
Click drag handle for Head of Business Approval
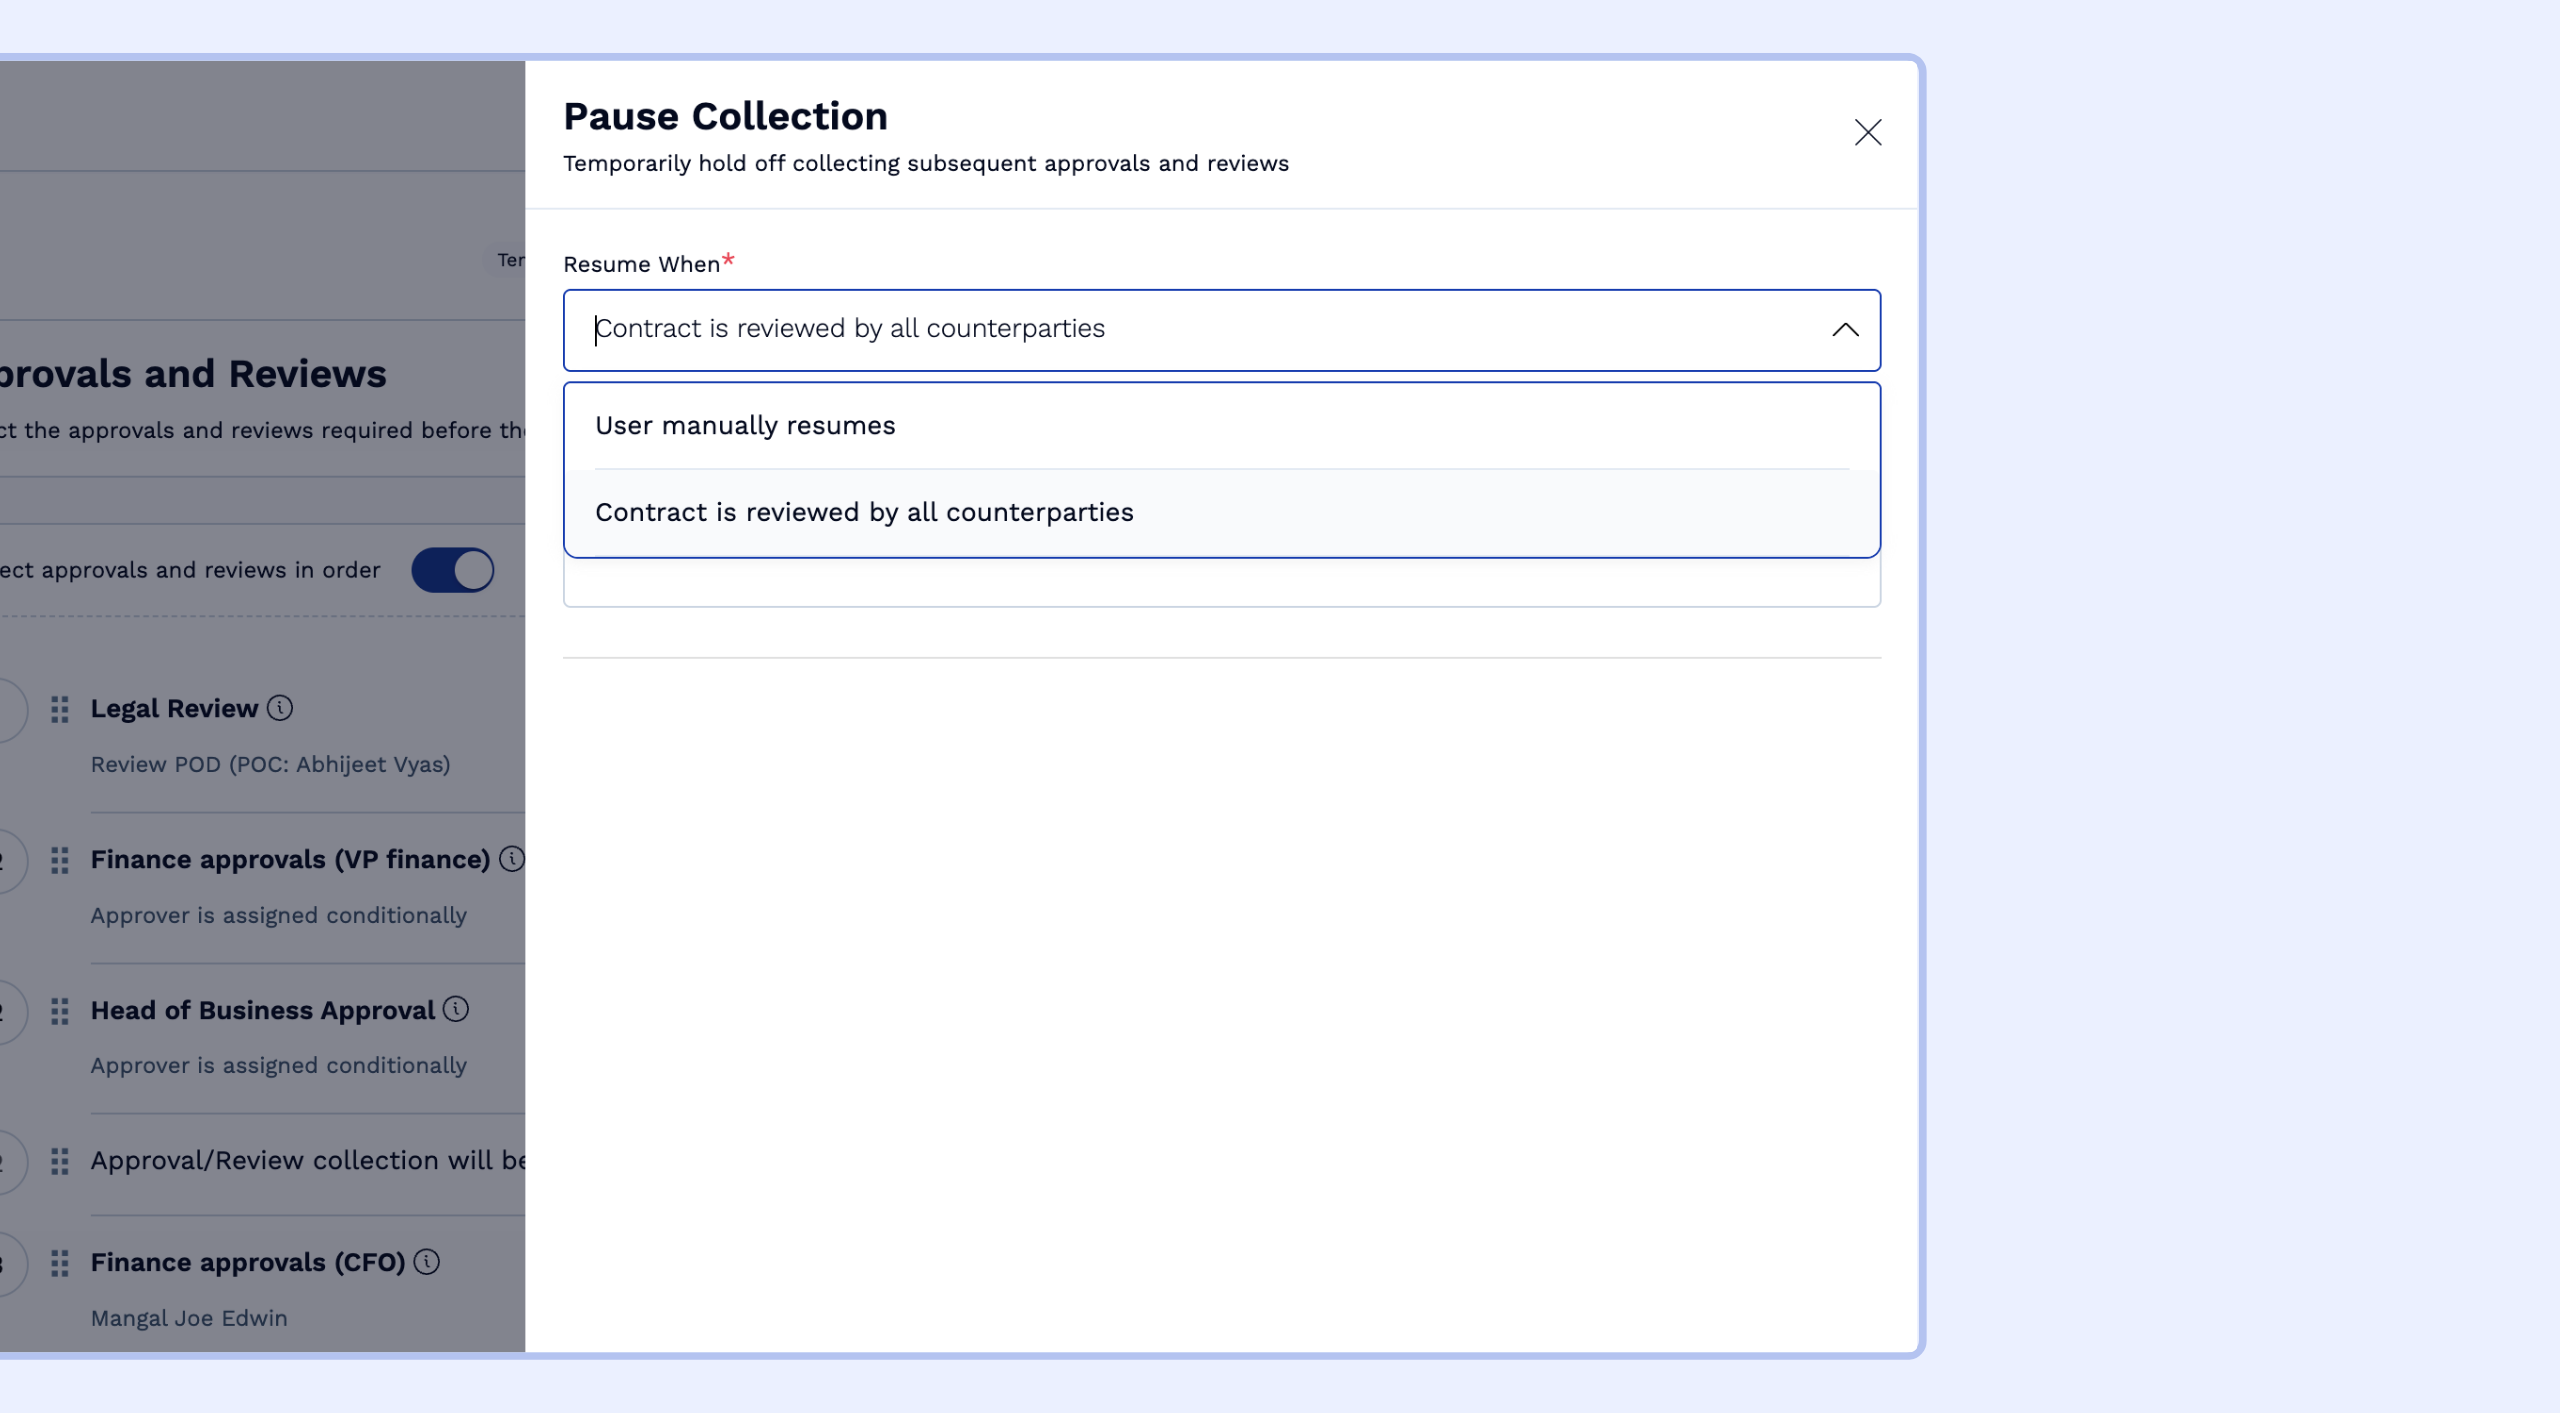[x=60, y=1011]
